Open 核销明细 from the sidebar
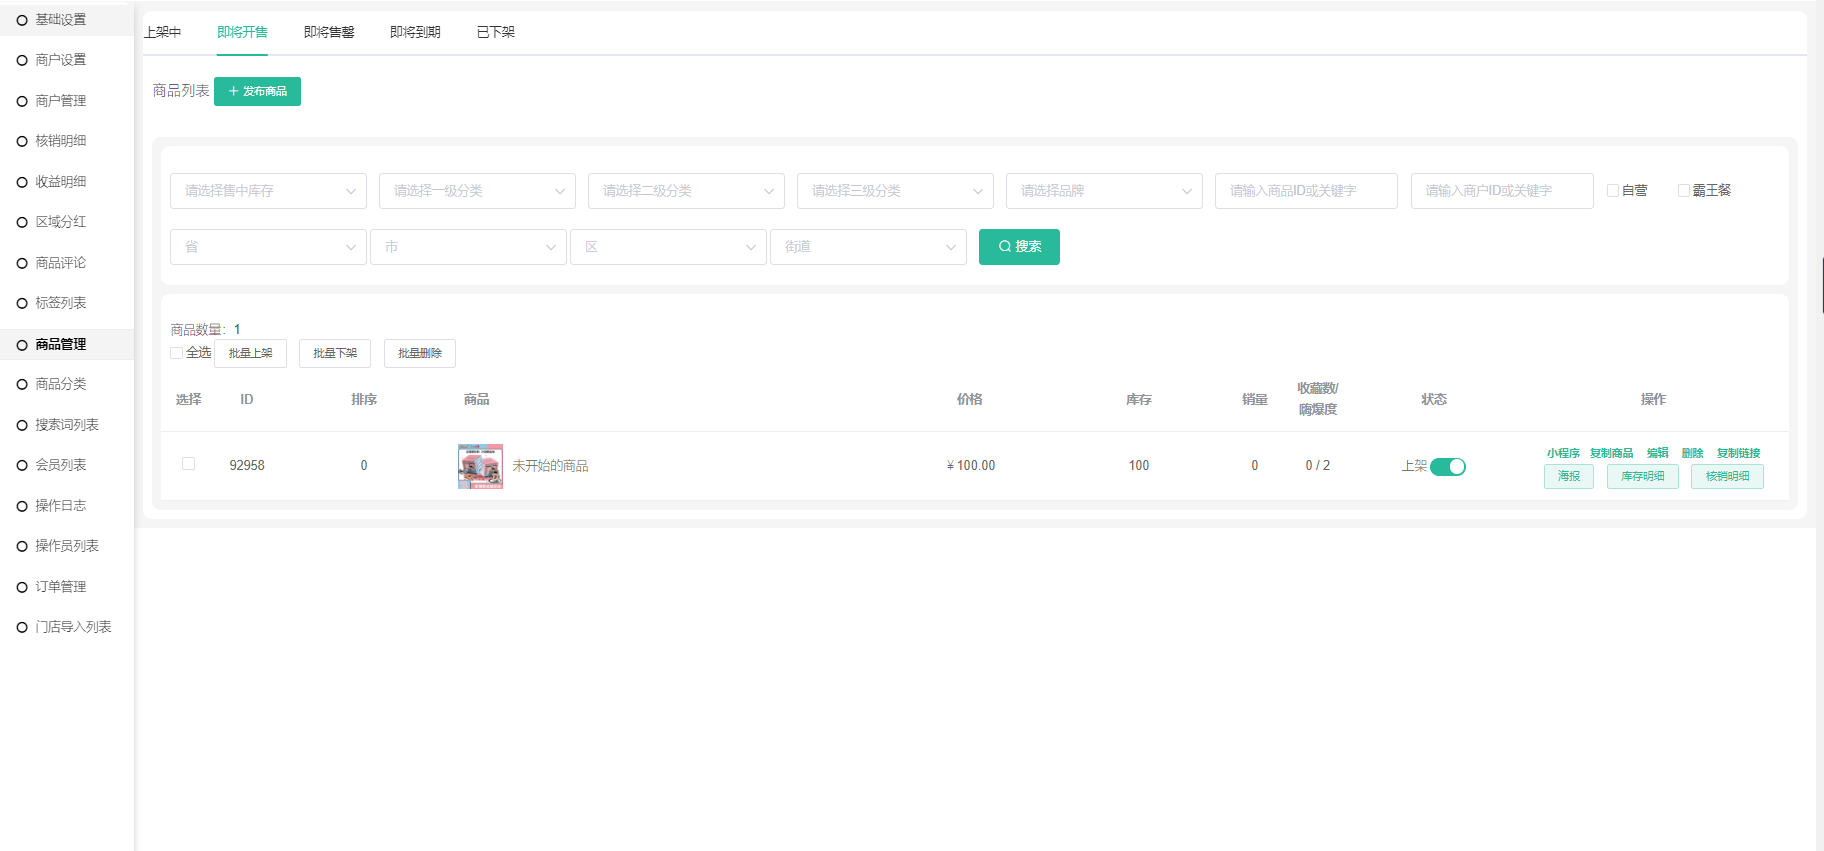 click(x=60, y=141)
